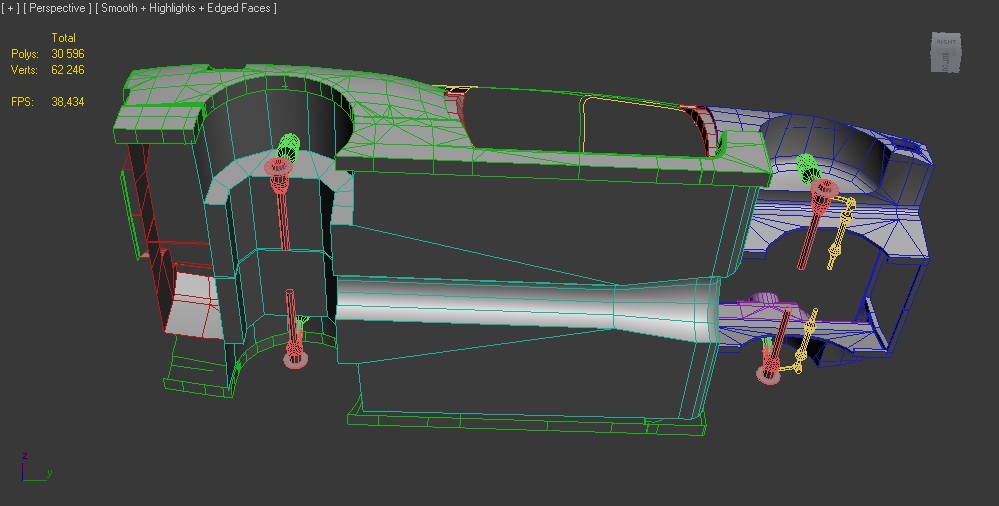
Task: Select the red bolt head in upper blue housing
Action: [x=825, y=189]
